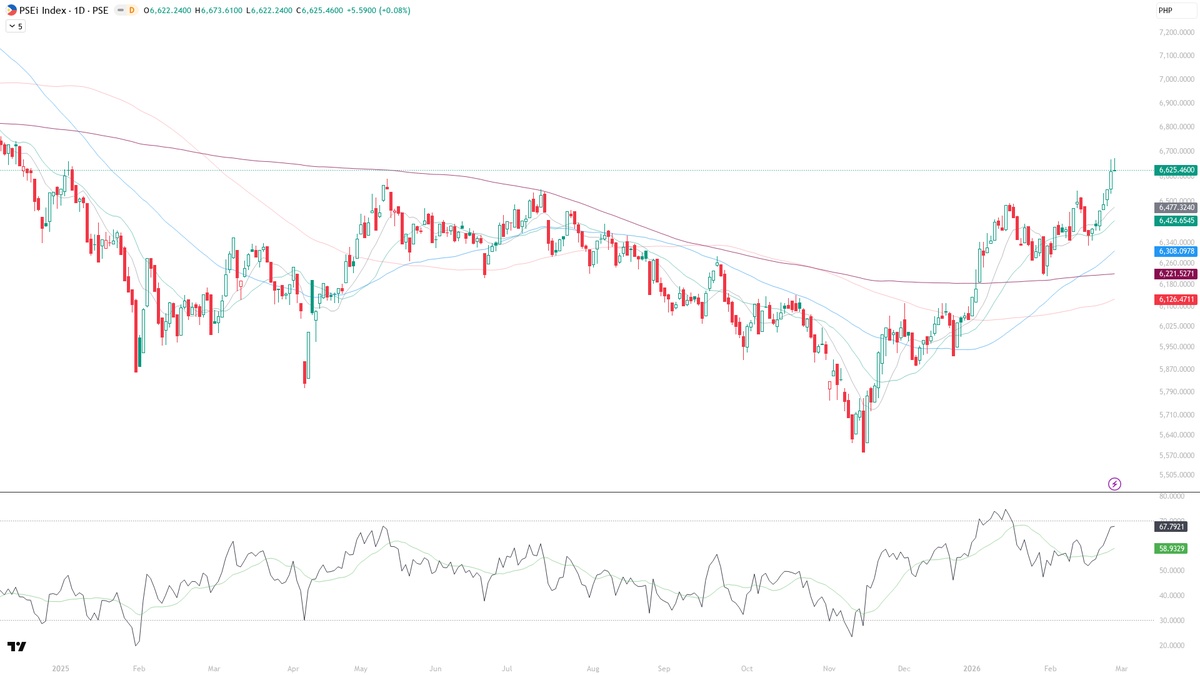Click the 2026 label on the time axis

[x=971, y=666]
